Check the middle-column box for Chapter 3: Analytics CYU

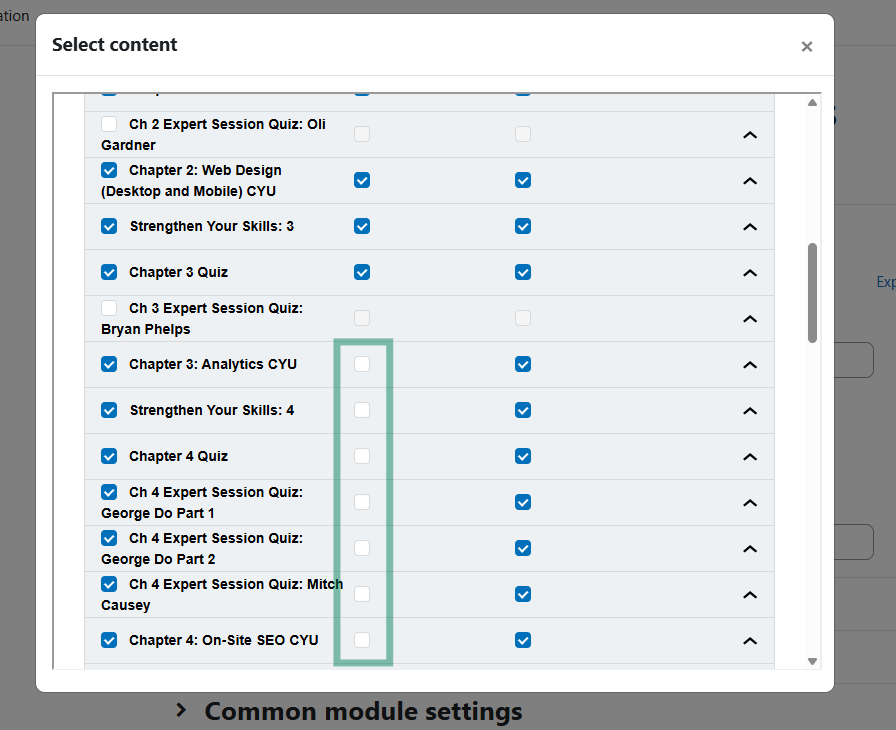coord(362,364)
